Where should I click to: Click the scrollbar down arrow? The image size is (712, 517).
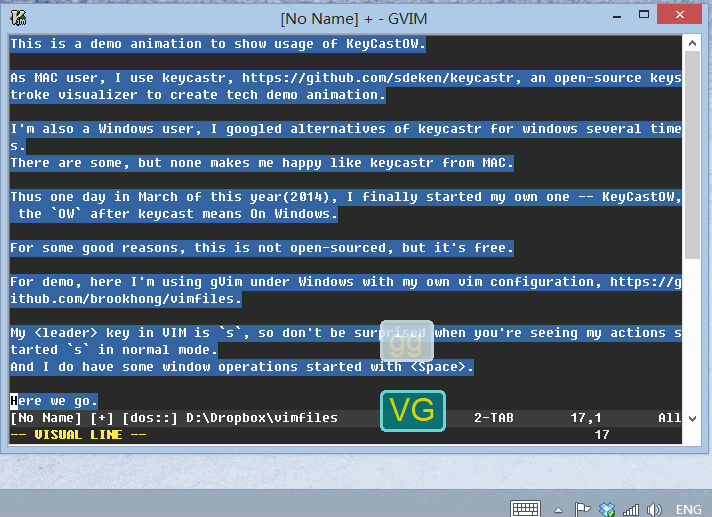[692, 419]
